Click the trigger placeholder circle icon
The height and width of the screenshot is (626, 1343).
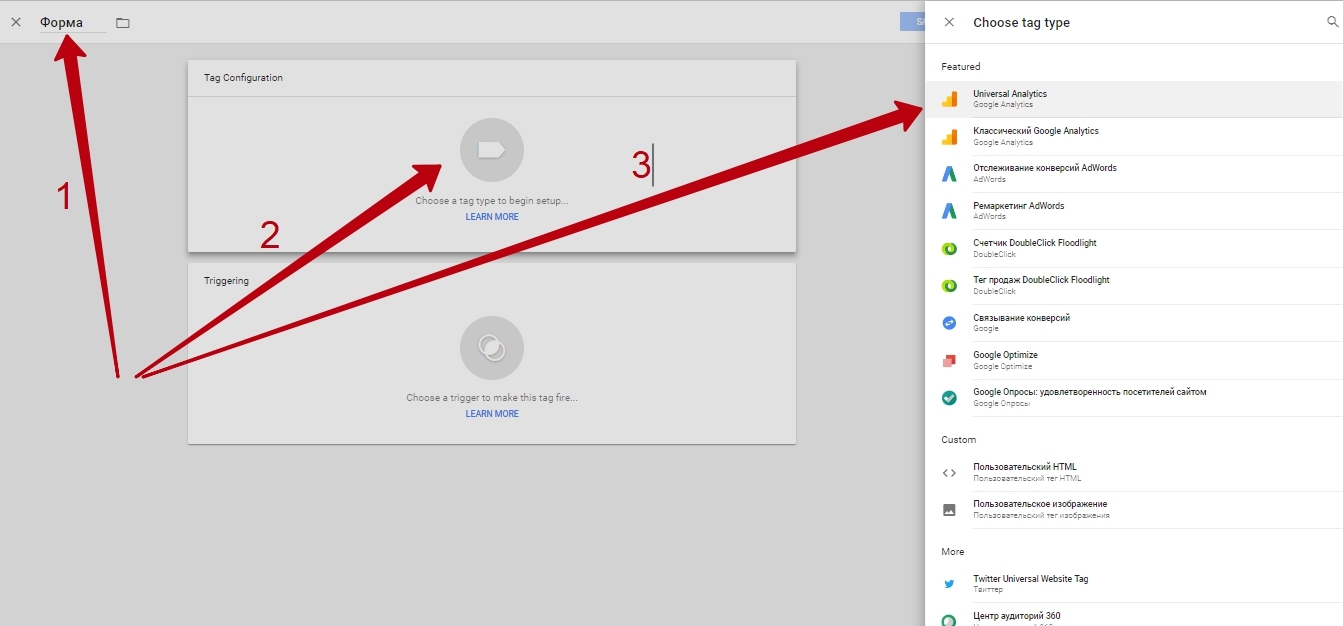(492, 348)
